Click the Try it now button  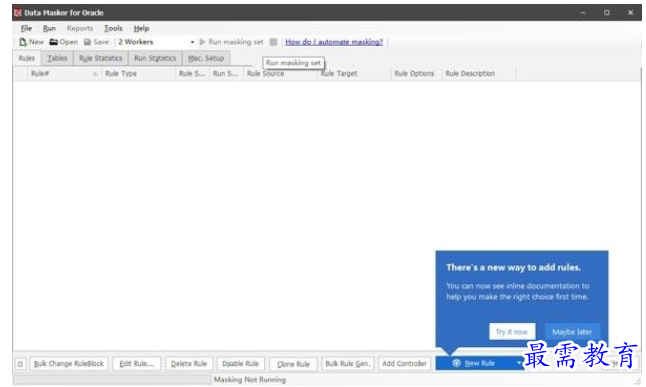[x=512, y=332]
